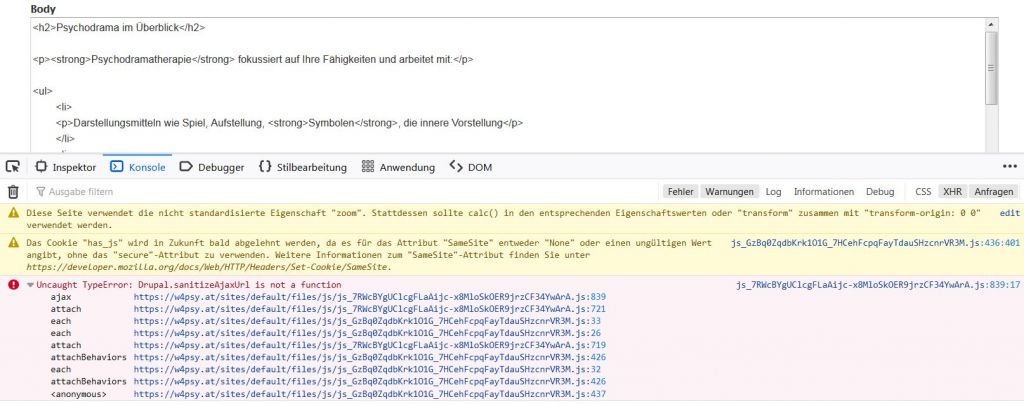This screenshot has height=404, width=1024.
Task: Open the SameSite MDN documentation link
Action: pos(207,268)
